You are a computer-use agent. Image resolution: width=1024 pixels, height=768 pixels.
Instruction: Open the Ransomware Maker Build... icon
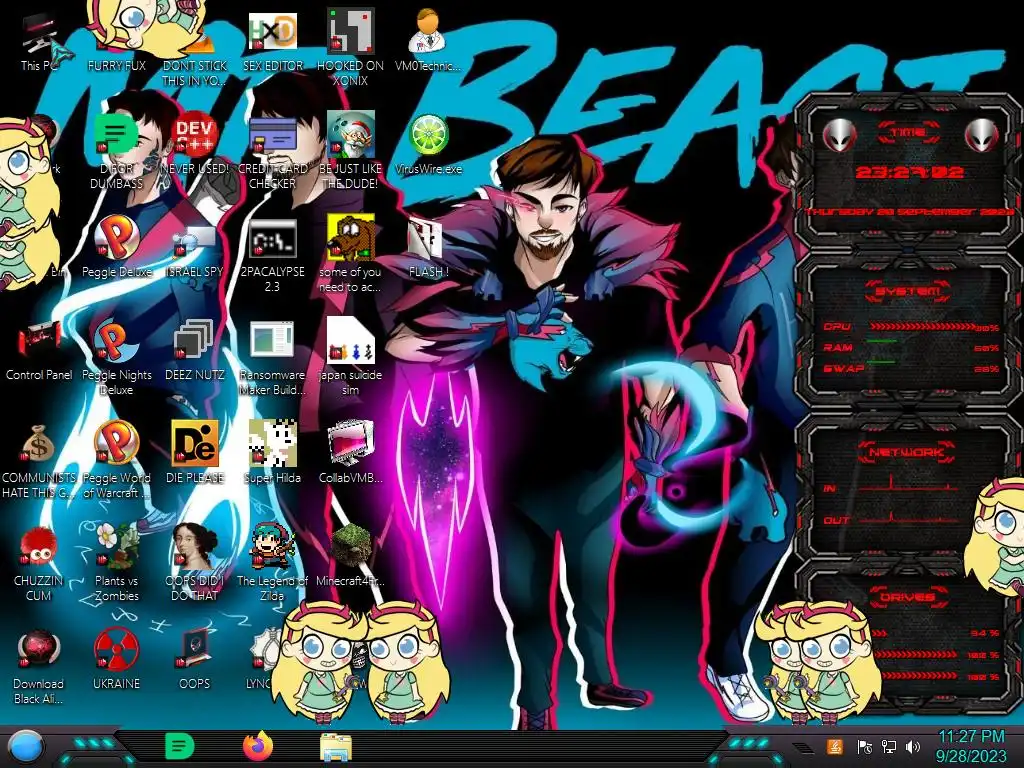272,358
